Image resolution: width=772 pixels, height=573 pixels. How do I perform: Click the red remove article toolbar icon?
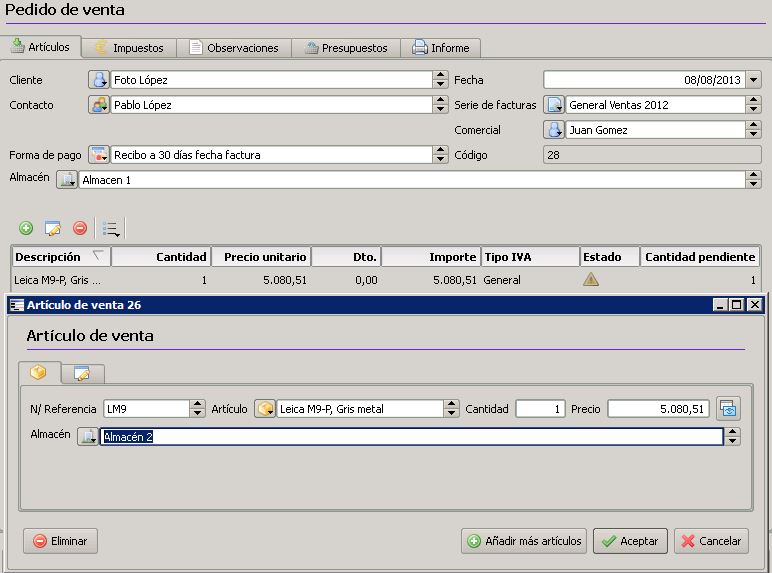[x=80, y=228]
